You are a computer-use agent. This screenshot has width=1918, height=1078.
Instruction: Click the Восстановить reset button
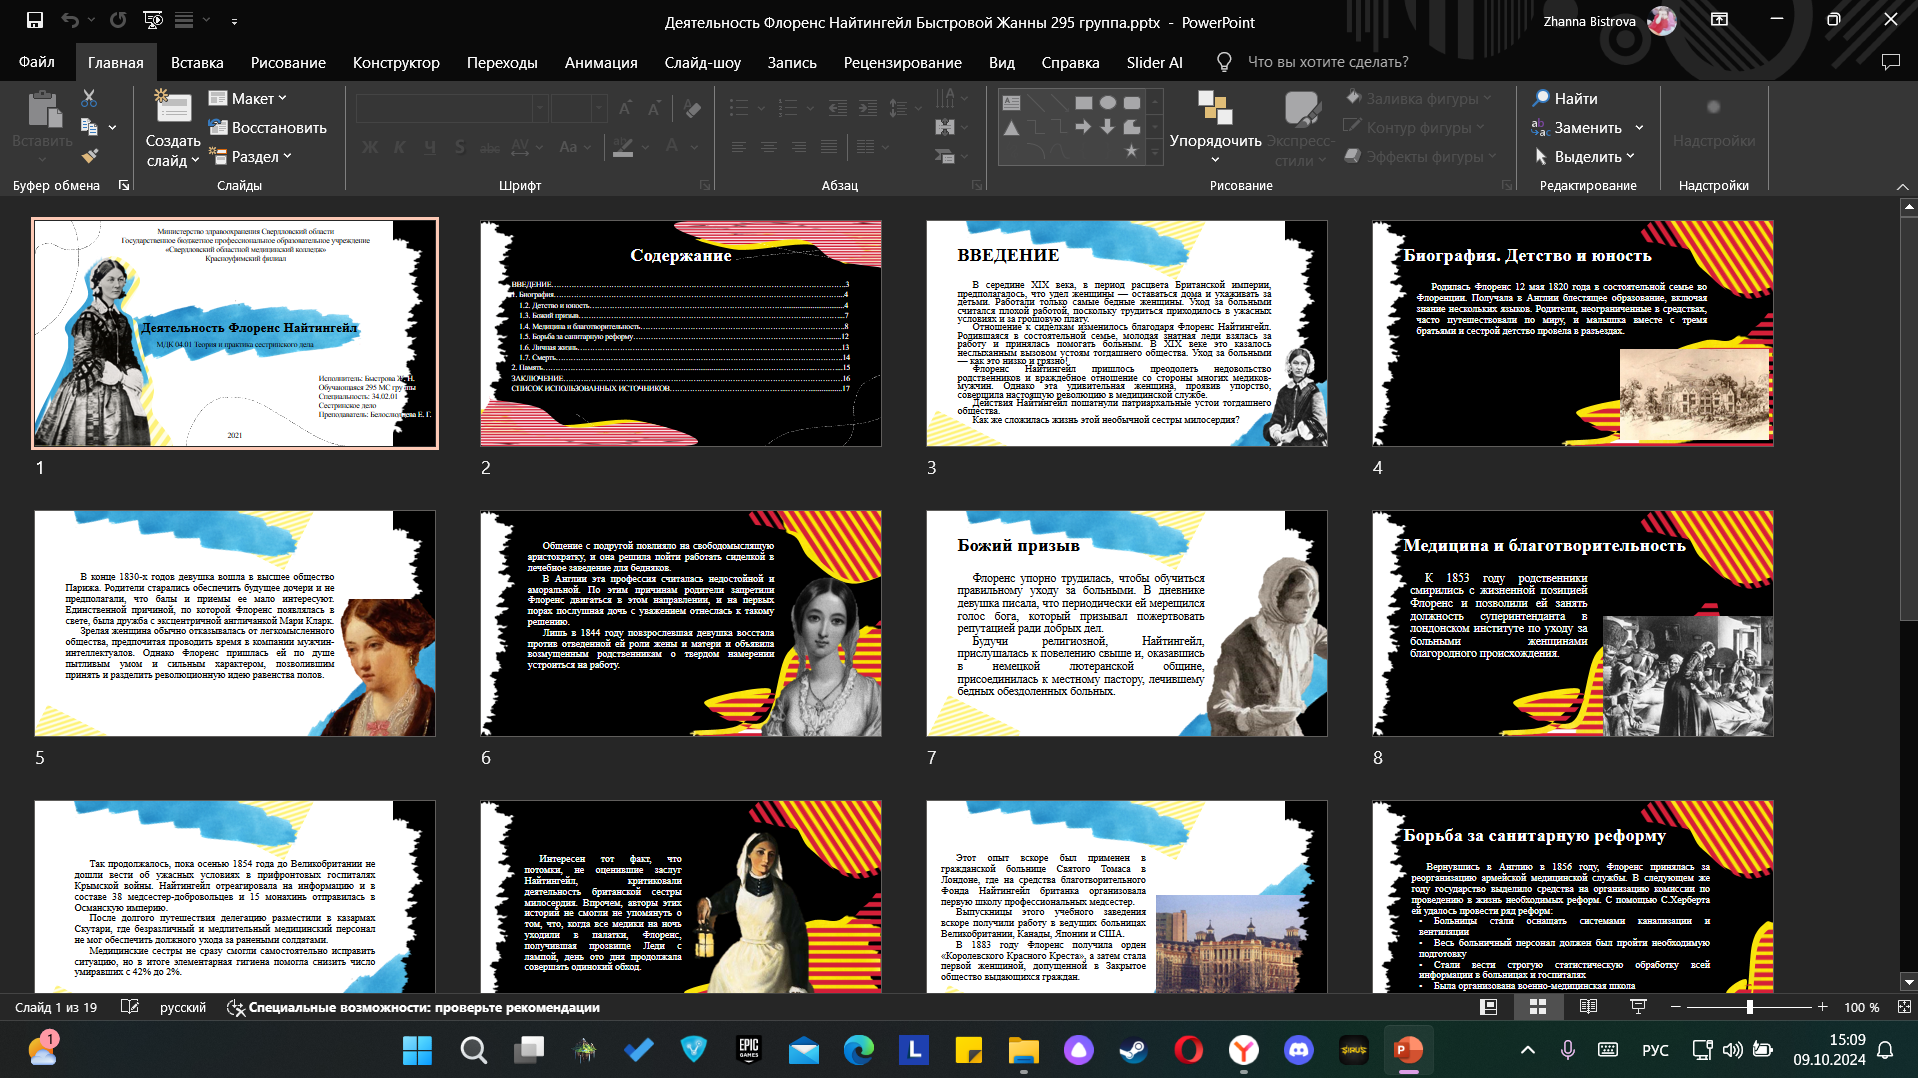click(268, 127)
